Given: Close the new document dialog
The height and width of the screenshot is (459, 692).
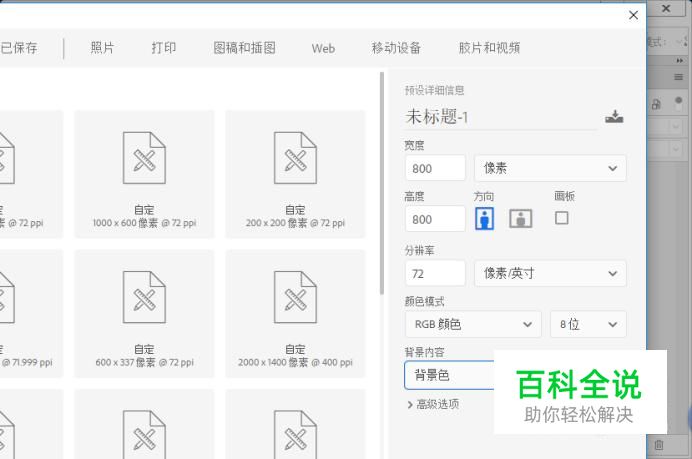Looking at the screenshot, I should coord(633,15).
